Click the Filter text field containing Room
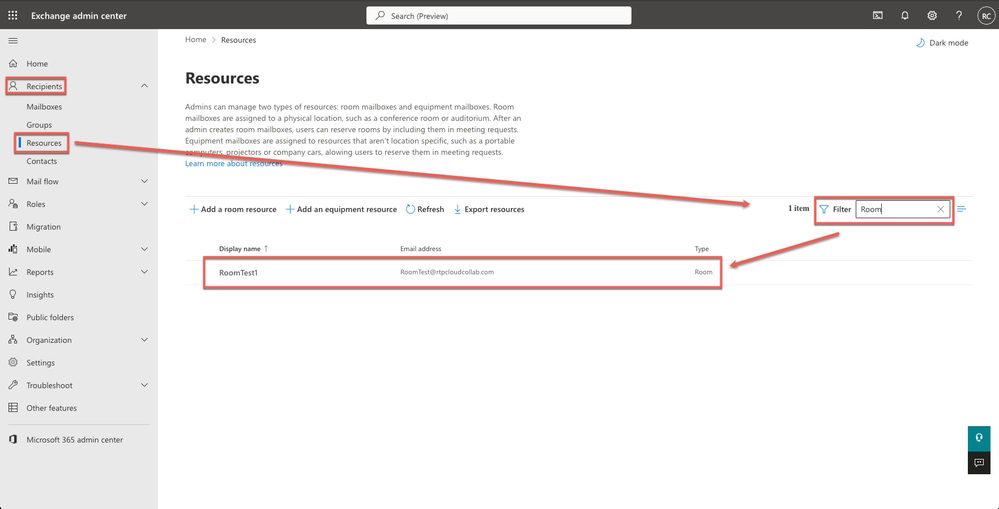The width and height of the screenshot is (999, 509). pos(903,209)
